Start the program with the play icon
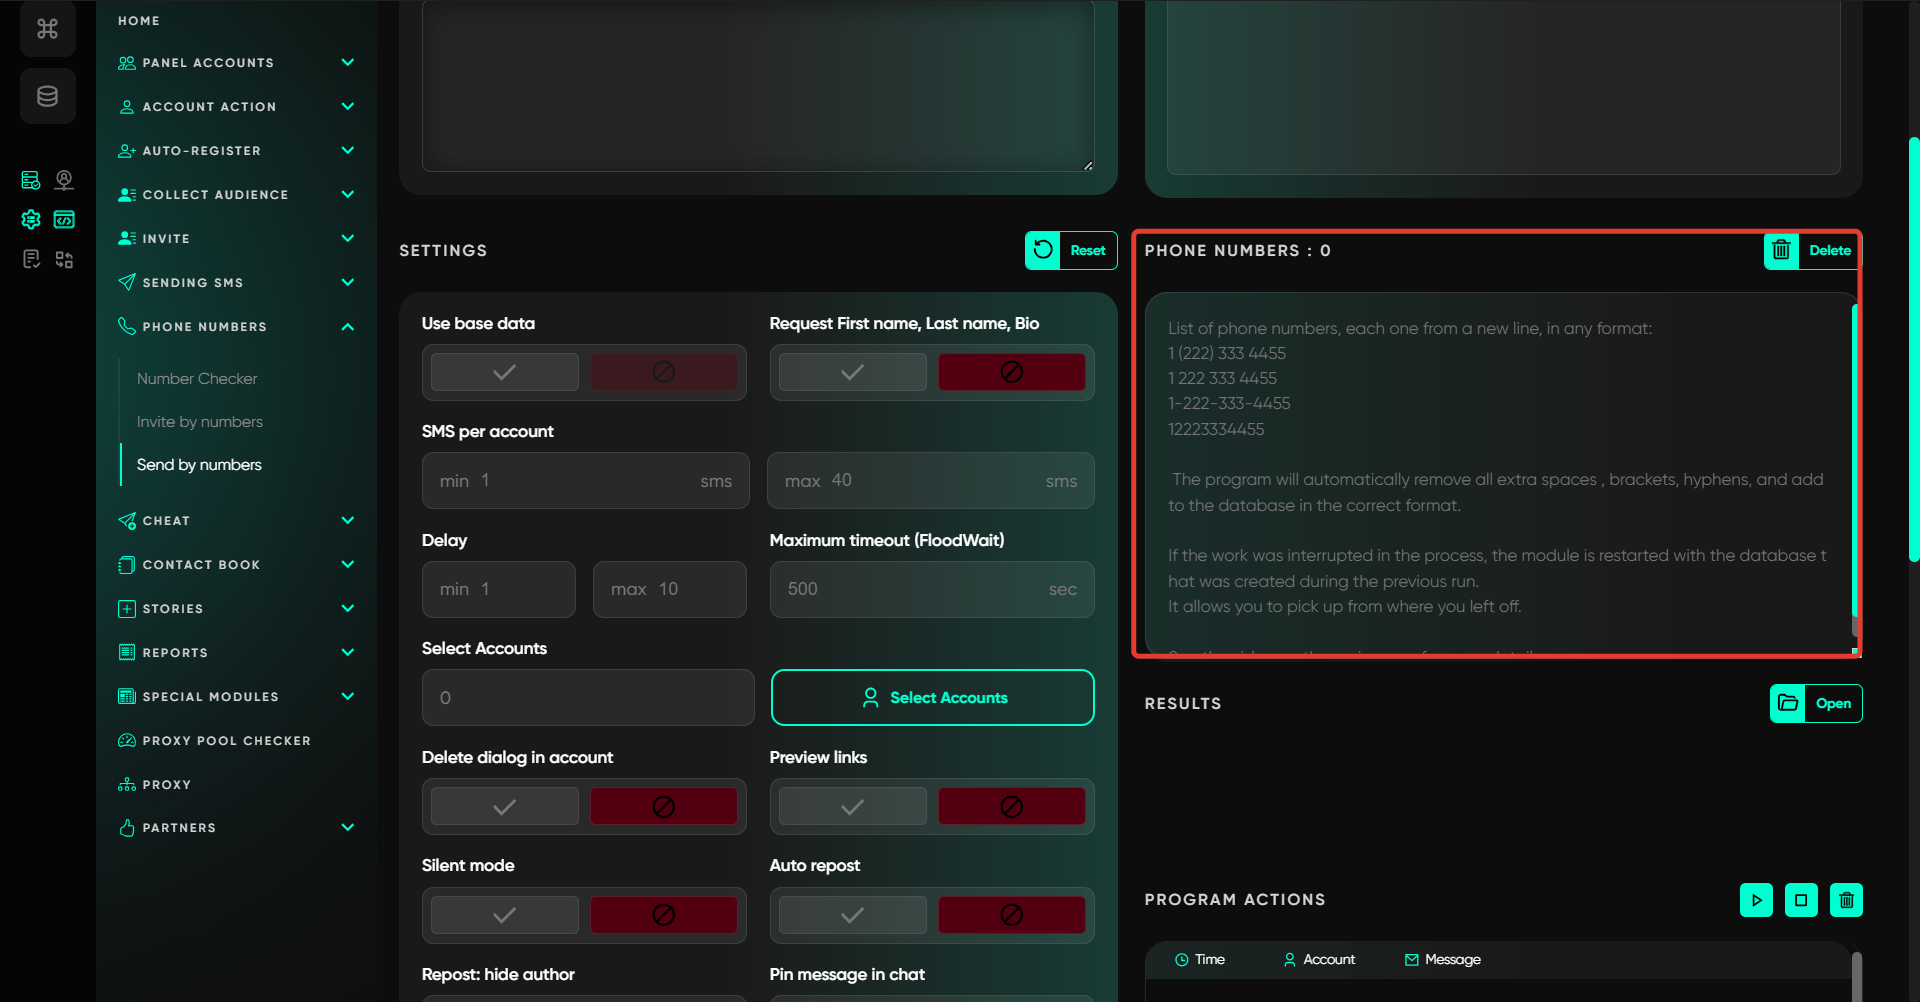1920x1002 pixels. tap(1756, 900)
